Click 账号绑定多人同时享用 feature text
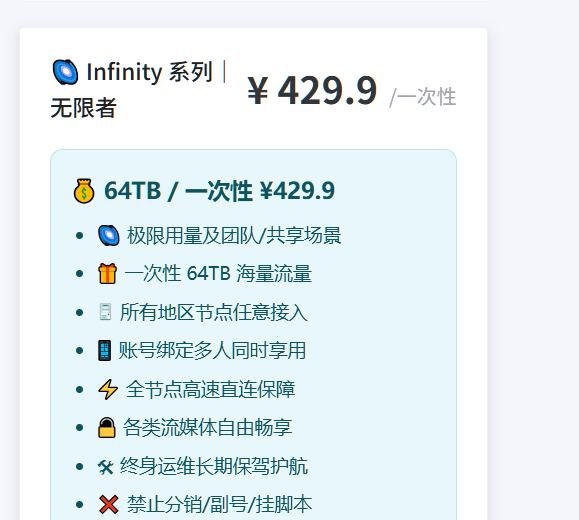This screenshot has height=520, width=579. [212, 350]
